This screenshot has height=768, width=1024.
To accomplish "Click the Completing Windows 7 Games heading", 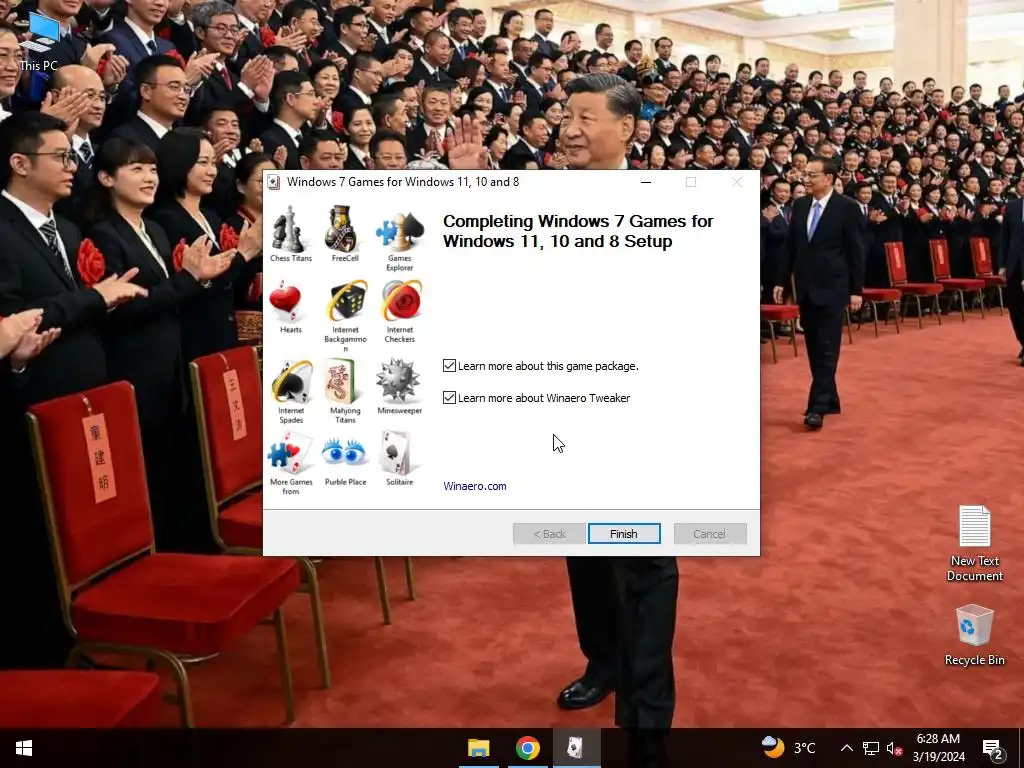I will (578, 231).
